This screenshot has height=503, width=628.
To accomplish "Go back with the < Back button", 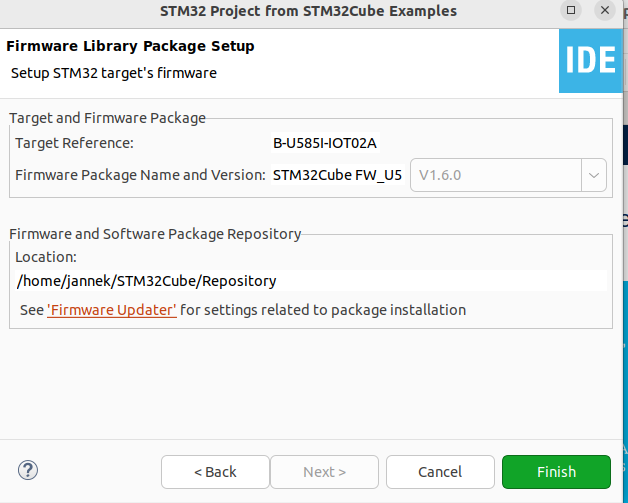I will [215, 472].
